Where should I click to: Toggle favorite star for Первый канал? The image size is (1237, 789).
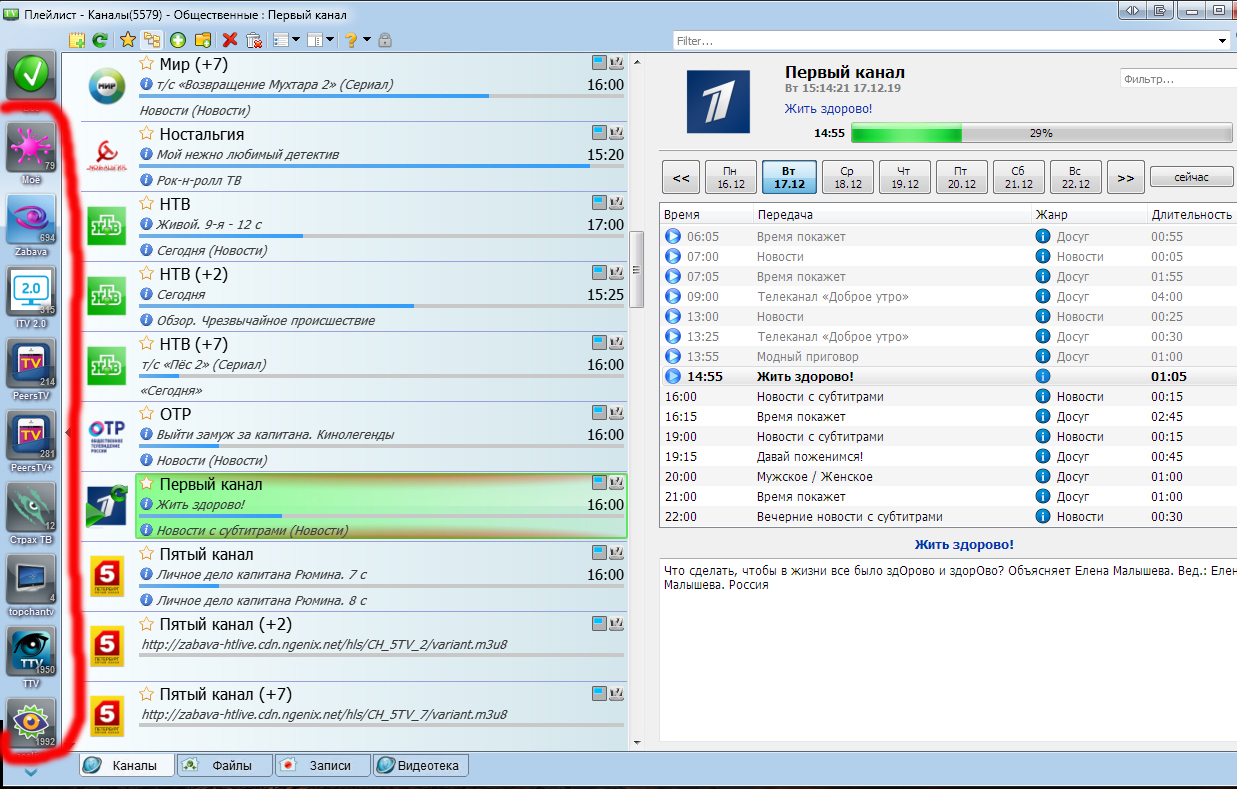(x=146, y=483)
